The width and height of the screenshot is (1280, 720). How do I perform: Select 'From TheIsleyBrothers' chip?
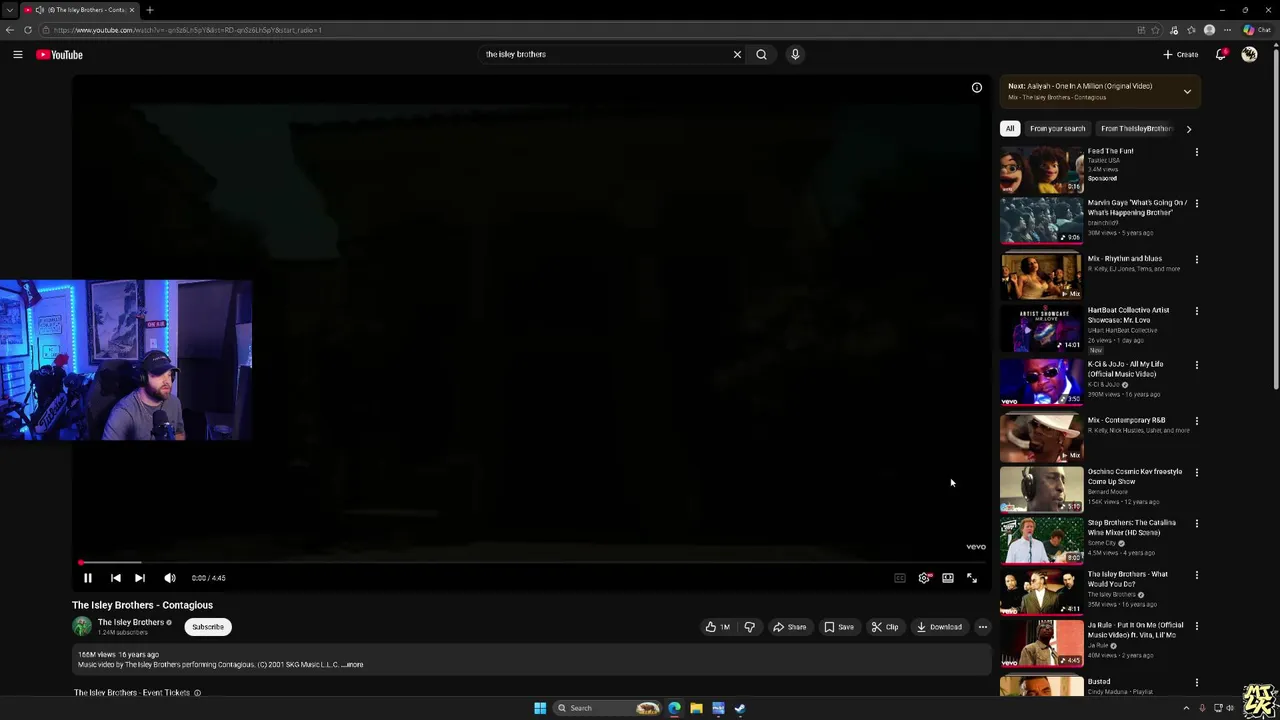[x=1135, y=129]
